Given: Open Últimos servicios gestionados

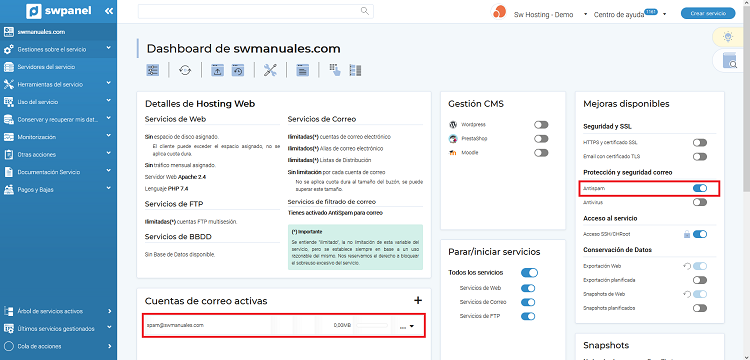Looking at the screenshot, I should (x=58, y=329).
